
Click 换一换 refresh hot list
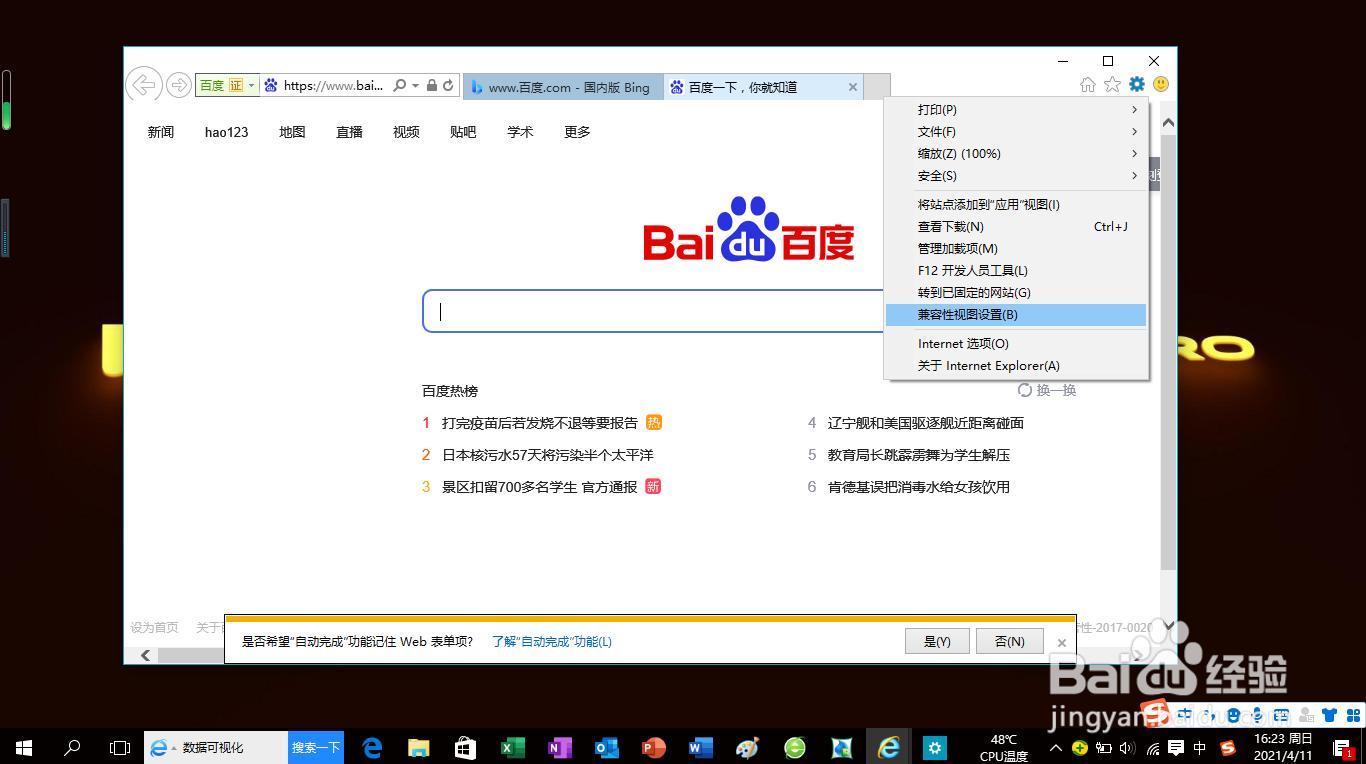click(1047, 390)
